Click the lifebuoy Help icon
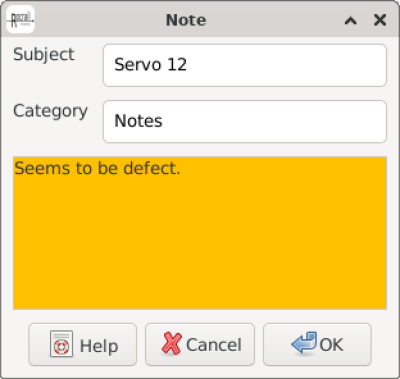This screenshot has height=379, width=400. [61, 344]
